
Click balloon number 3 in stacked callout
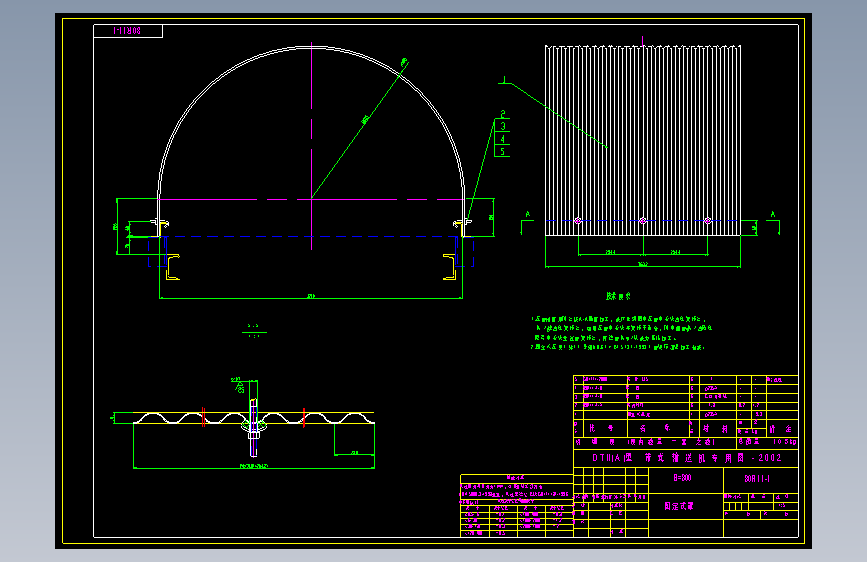tap(503, 126)
